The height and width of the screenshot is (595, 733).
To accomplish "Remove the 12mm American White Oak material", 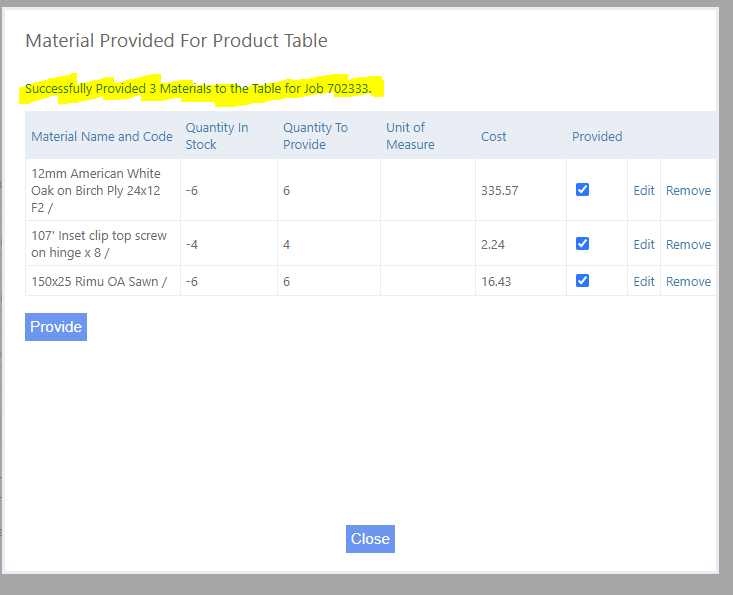I will (688, 190).
